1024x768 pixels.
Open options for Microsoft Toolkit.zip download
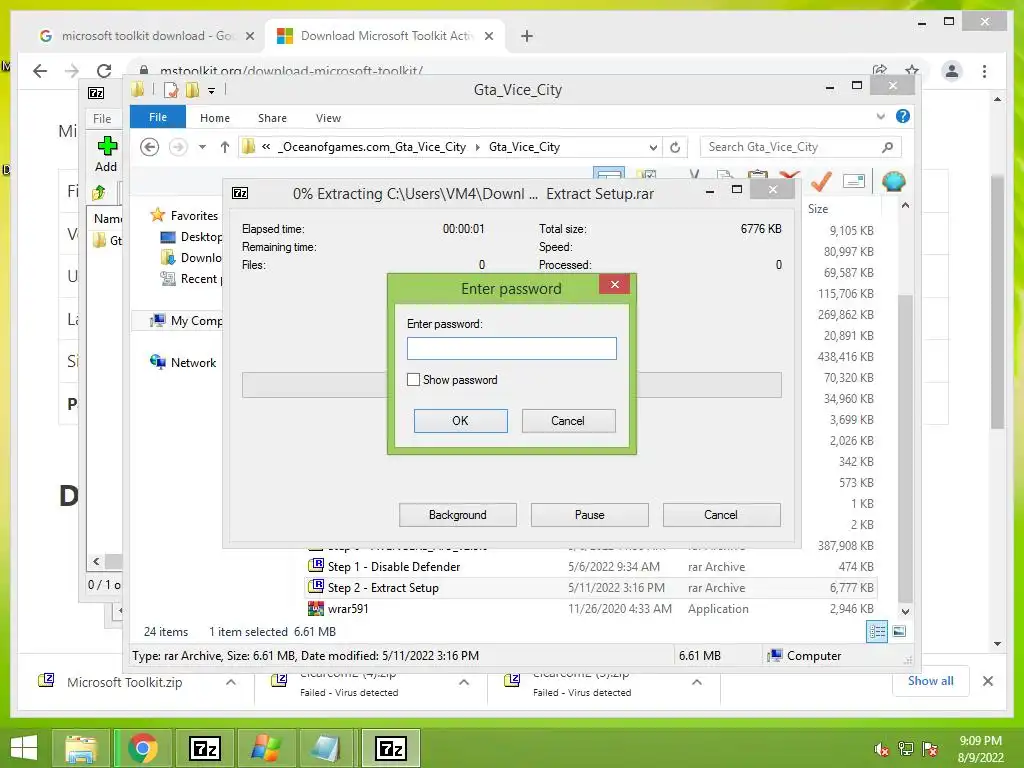click(x=231, y=682)
